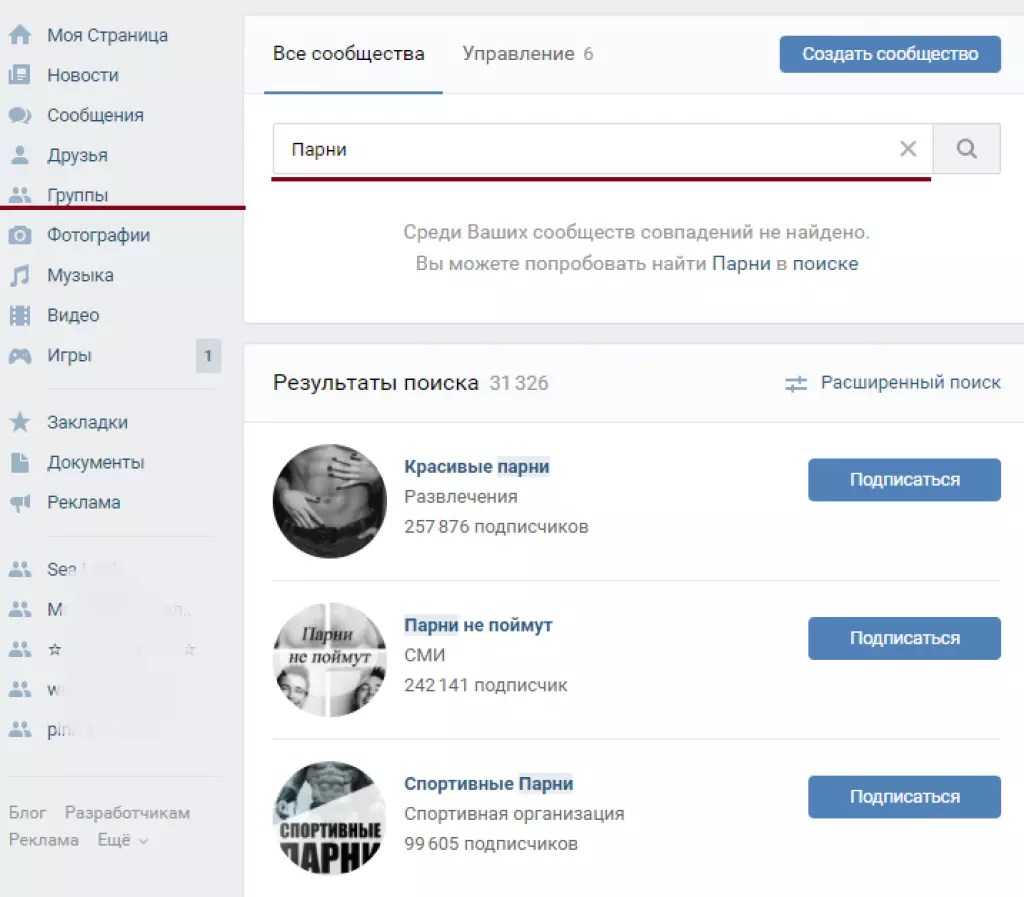The image size is (1024, 897).
Task: Click the Закладки star icon
Action: (19, 422)
